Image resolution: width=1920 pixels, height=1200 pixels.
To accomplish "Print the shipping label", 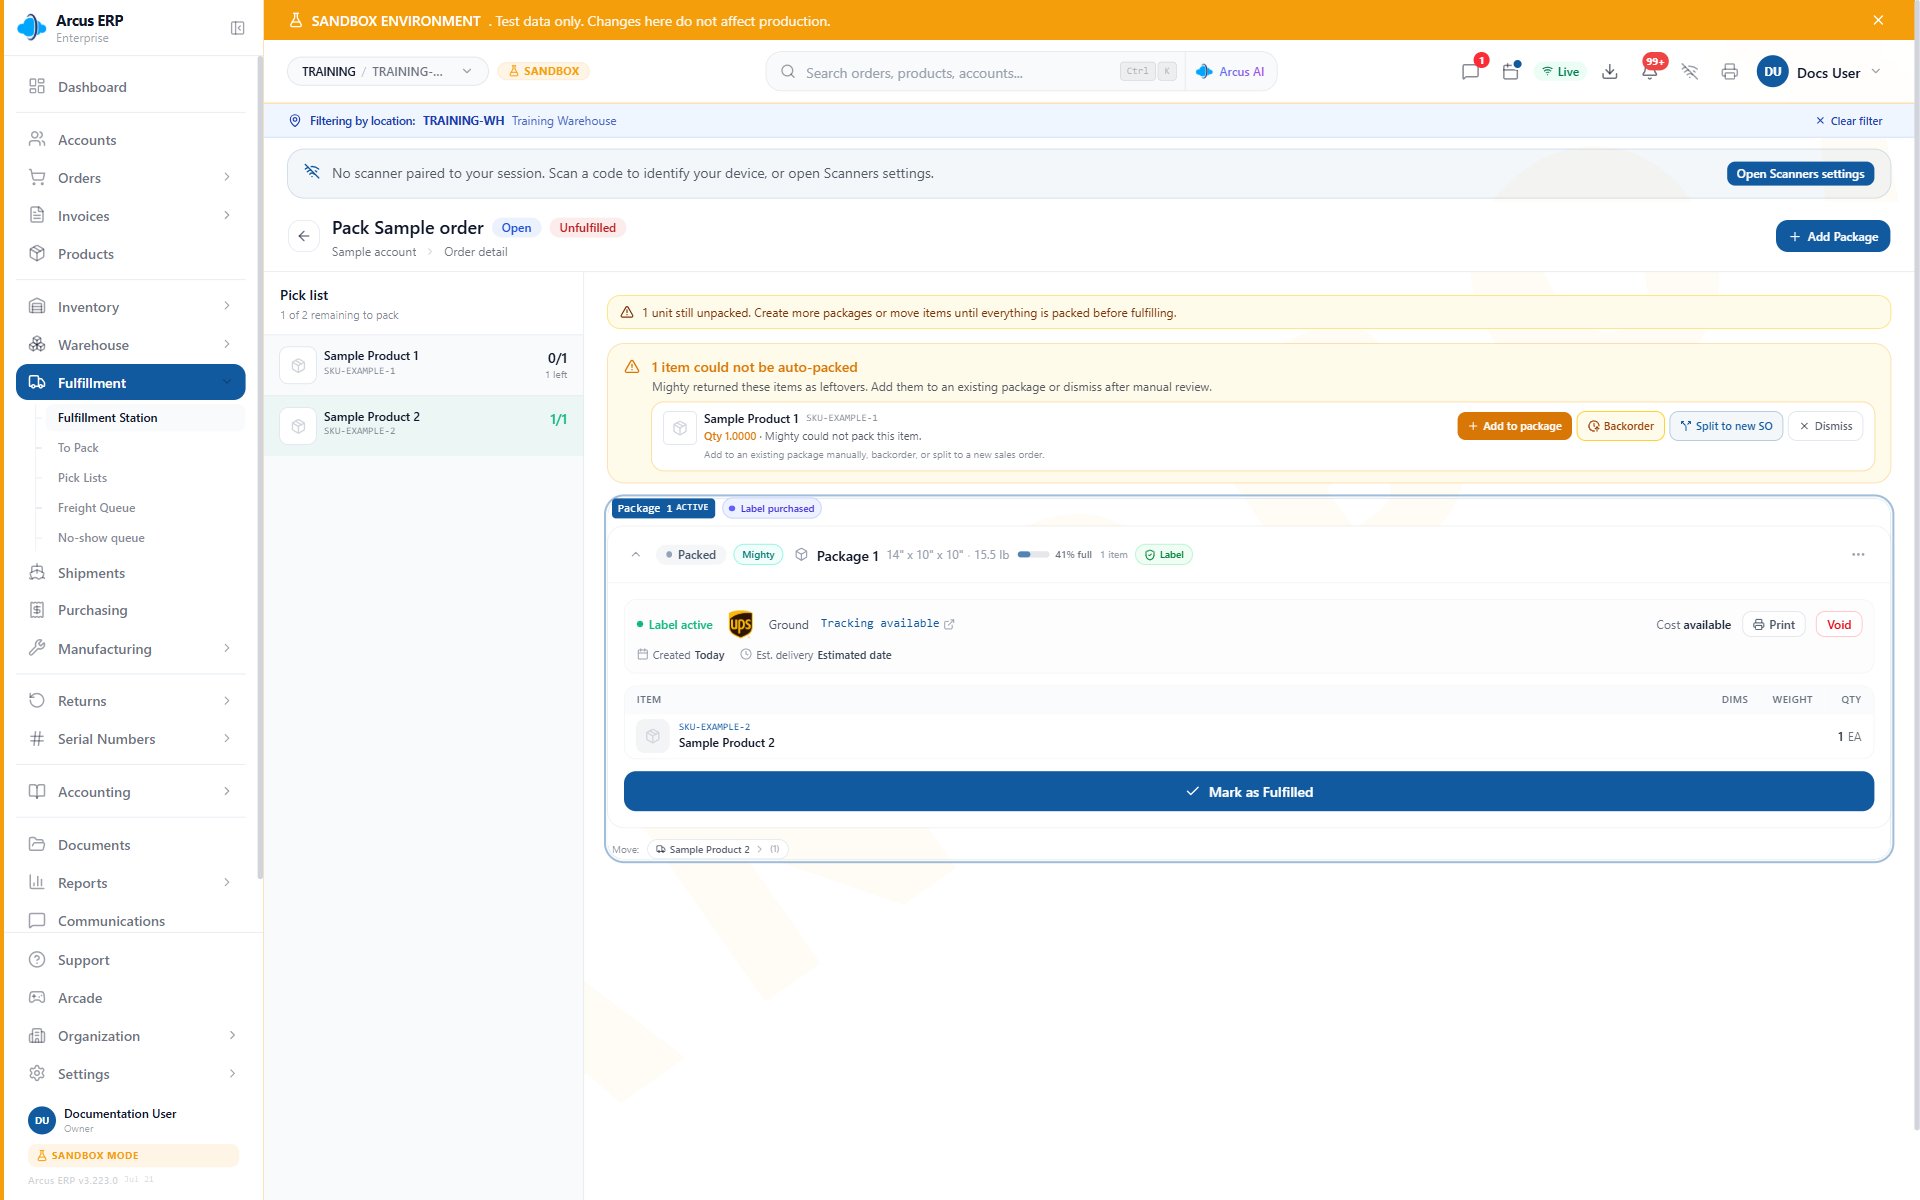I will [x=1774, y=625].
